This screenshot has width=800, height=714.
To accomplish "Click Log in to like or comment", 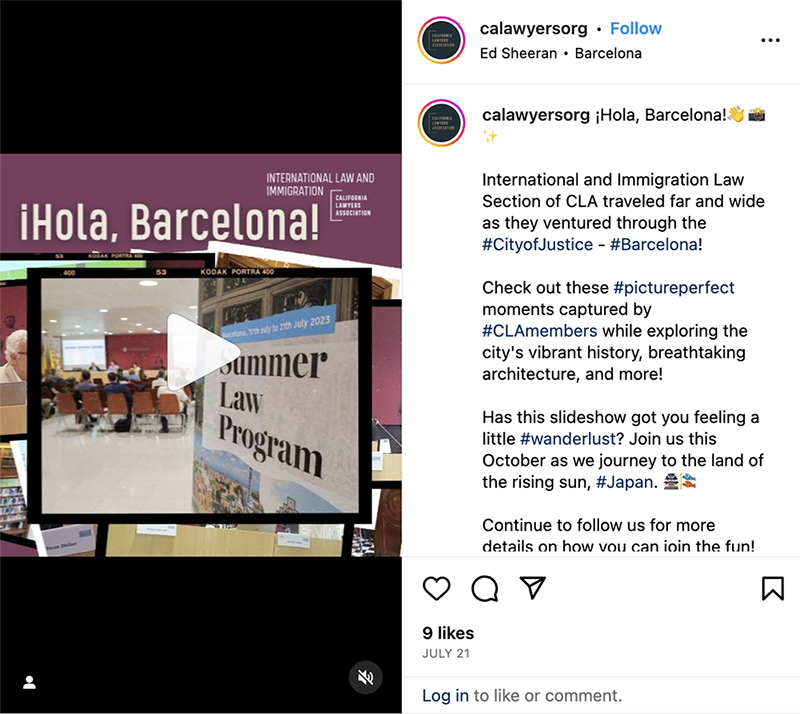I will point(445,696).
